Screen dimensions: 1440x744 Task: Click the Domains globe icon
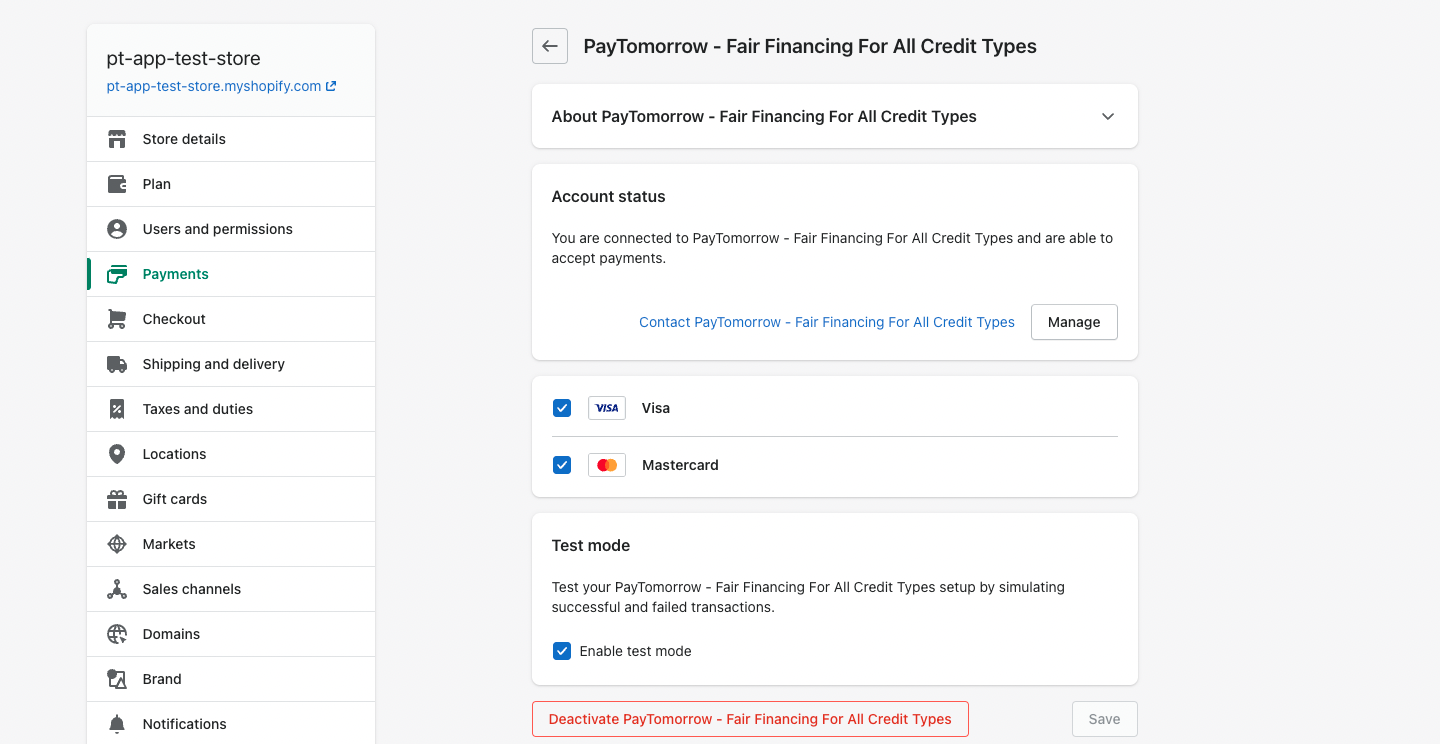pos(117,634)
